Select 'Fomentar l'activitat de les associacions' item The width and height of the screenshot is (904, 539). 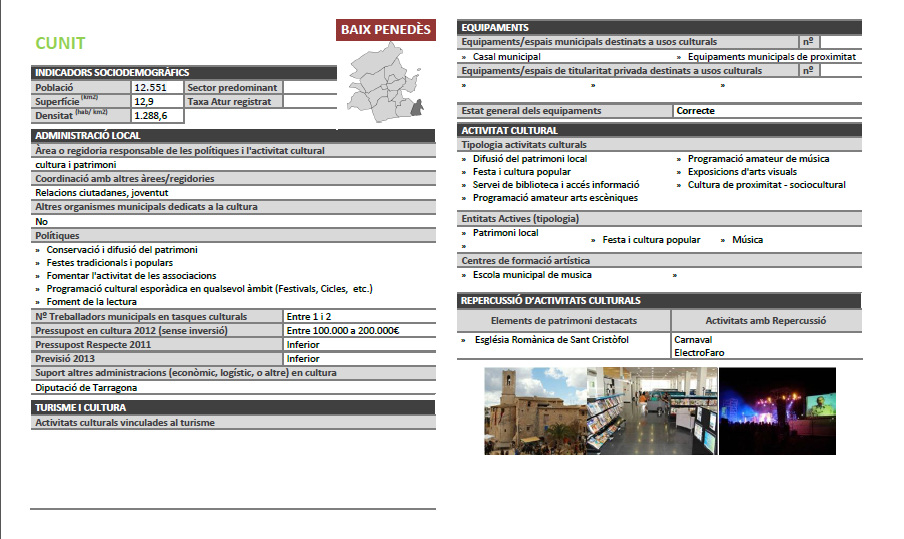click(131, 276)
